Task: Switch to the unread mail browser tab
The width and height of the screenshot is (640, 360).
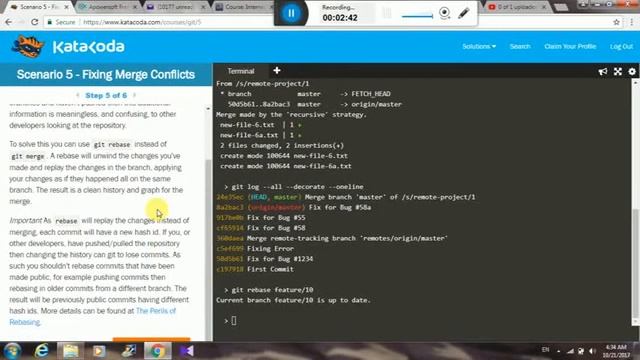Action: point(175,7)
